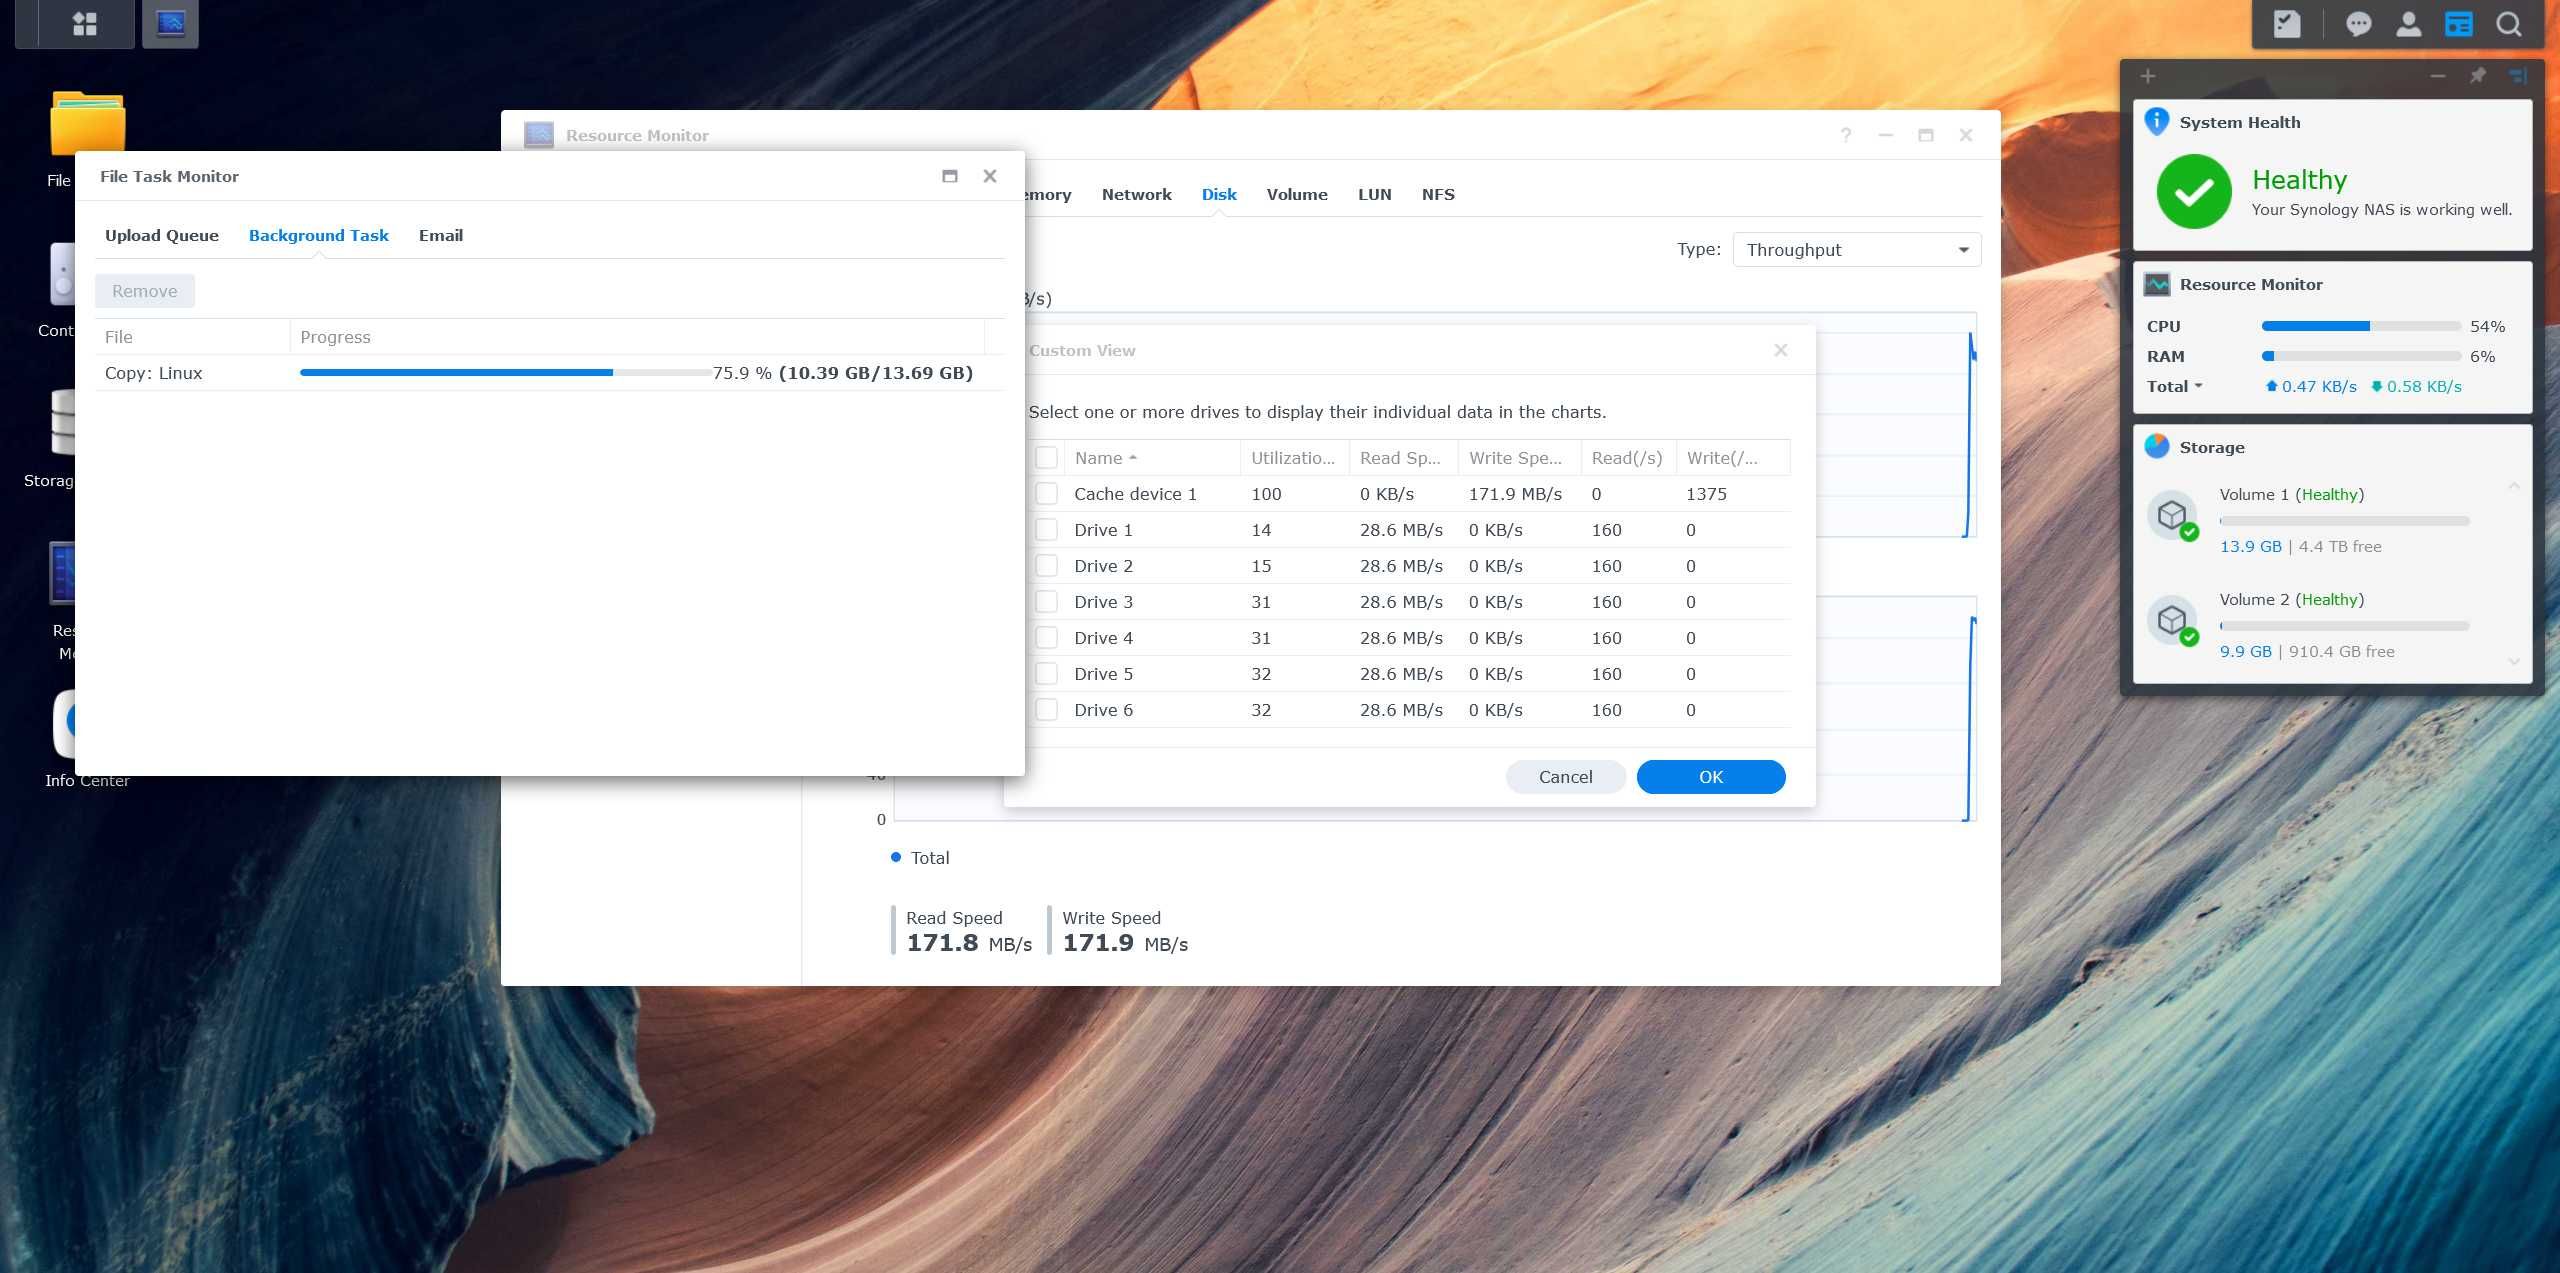Click Remove button in File Task Monitor
Screen dimensions: 2560x1273
pos(145,291)
